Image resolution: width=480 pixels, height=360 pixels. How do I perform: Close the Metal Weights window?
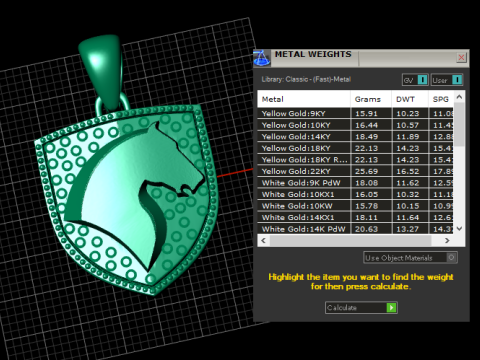click(x=461, y=58)
